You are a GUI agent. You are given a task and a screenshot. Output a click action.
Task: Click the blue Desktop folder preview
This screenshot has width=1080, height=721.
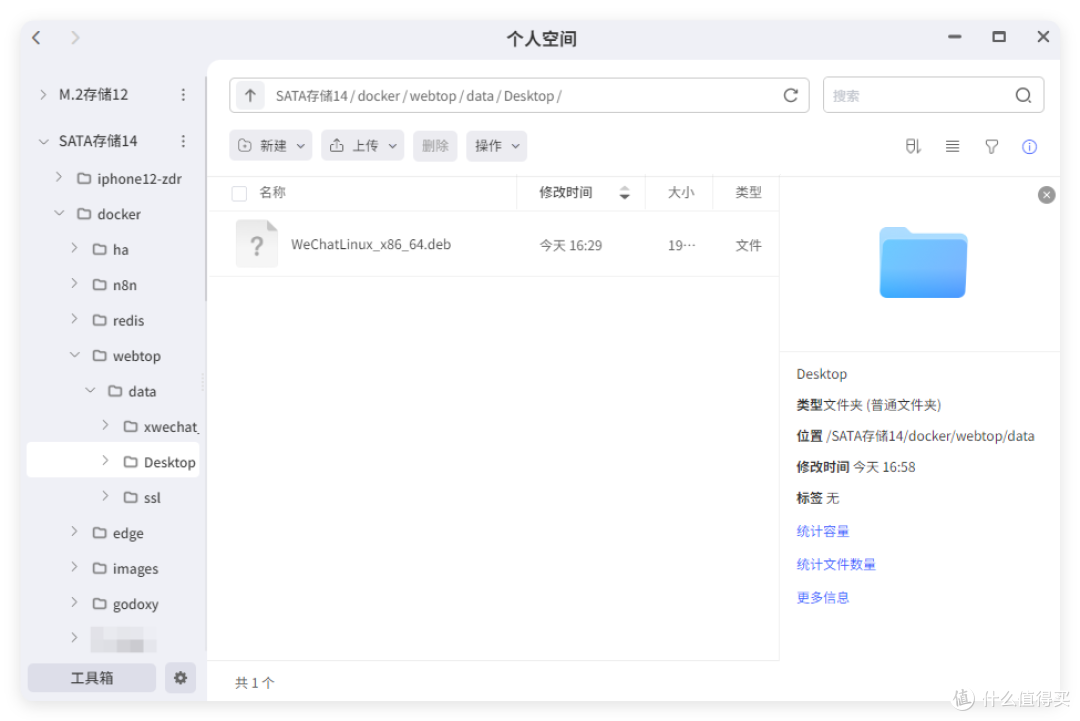(923, 262)
